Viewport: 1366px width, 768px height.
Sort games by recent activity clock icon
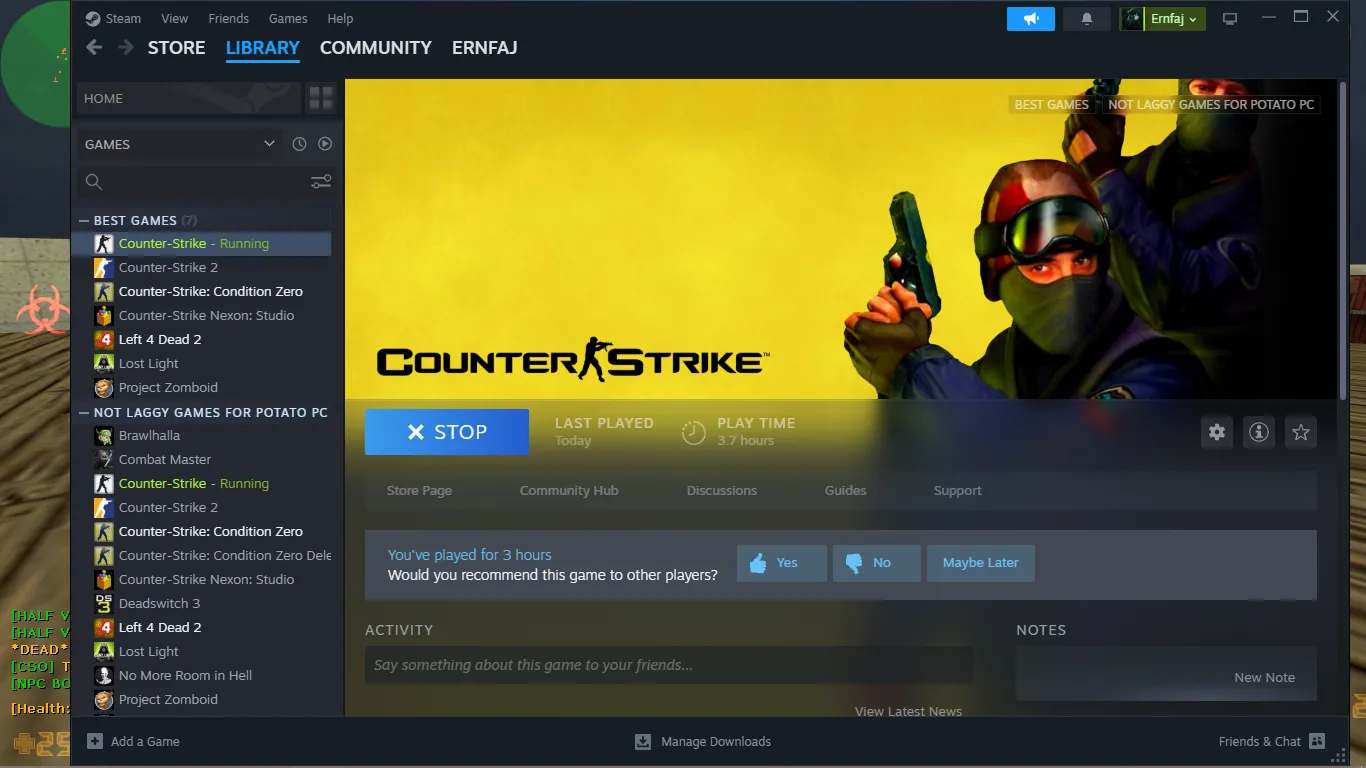point(299,144)
